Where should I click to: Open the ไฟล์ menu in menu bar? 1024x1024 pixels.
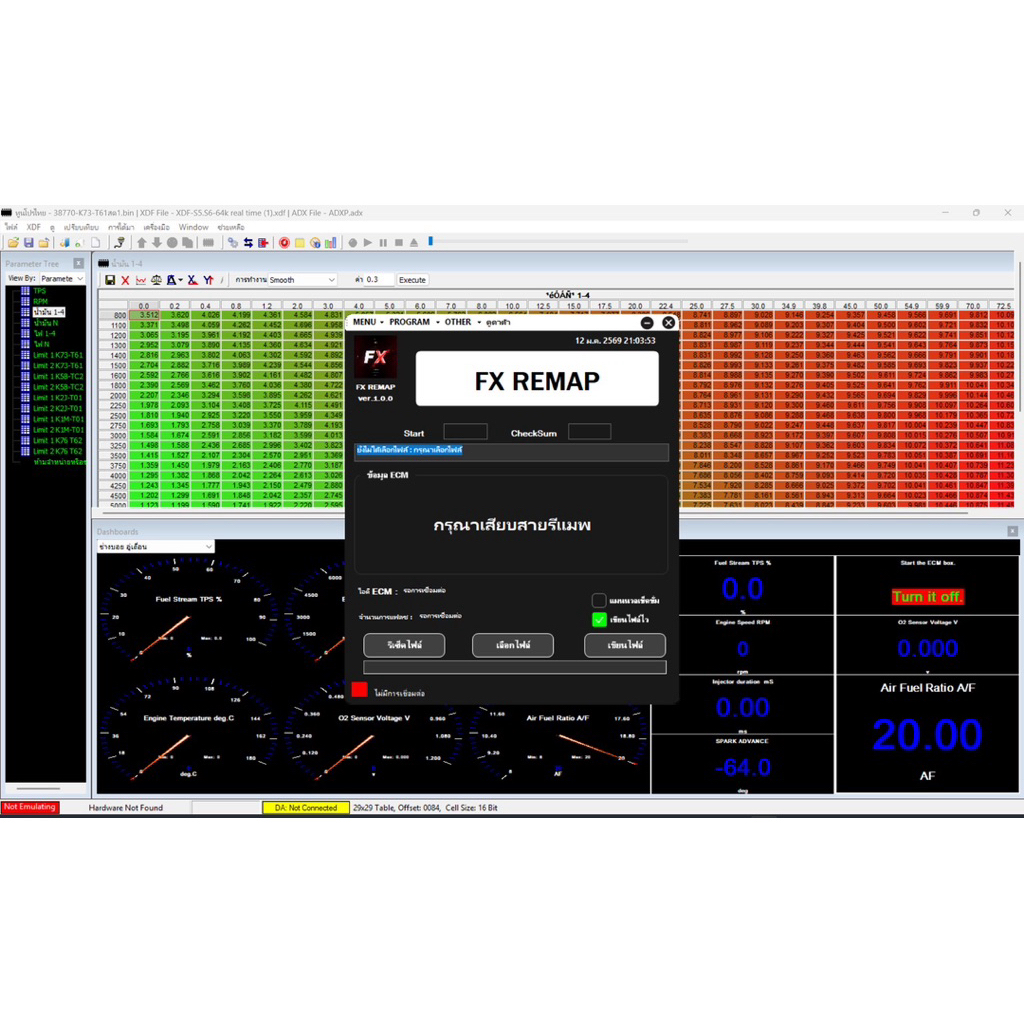click(x=11, y=227)
